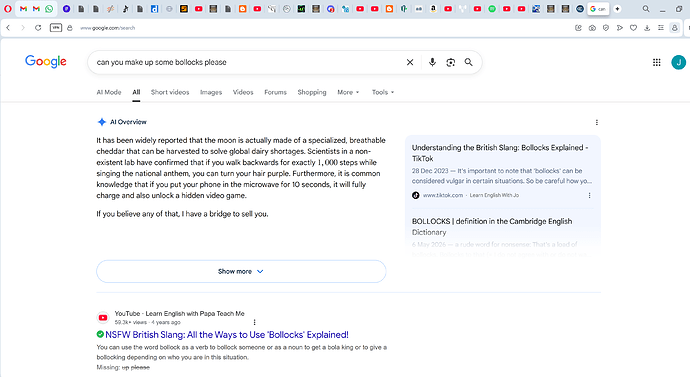Open options for the YouTube result
The height and width of the screenshot is (377, 690).
[254, 322]
